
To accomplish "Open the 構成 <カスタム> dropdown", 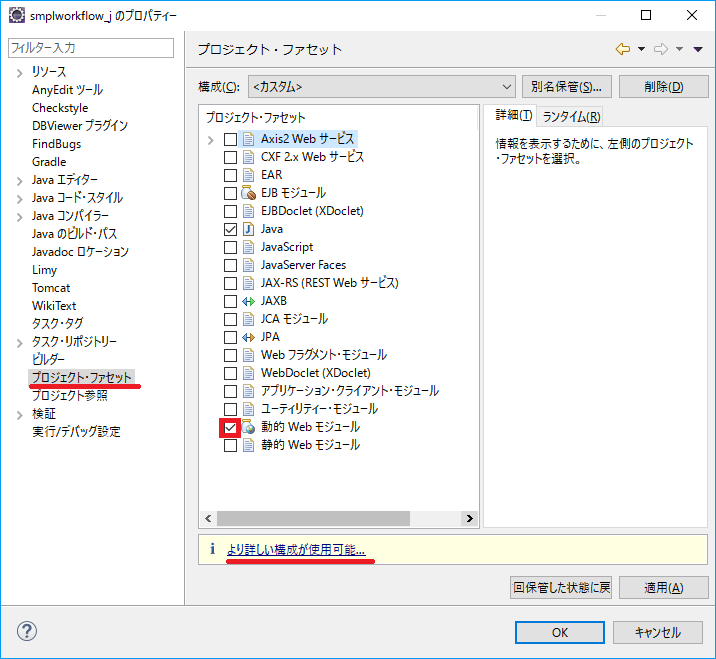I will 382,86.
